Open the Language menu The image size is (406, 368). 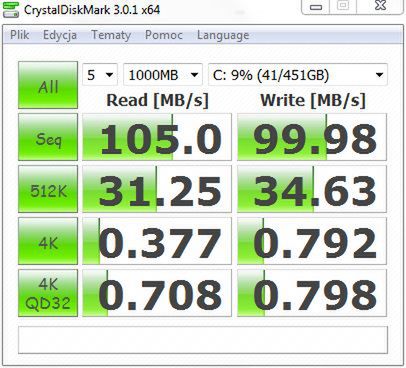click(223, 35)
